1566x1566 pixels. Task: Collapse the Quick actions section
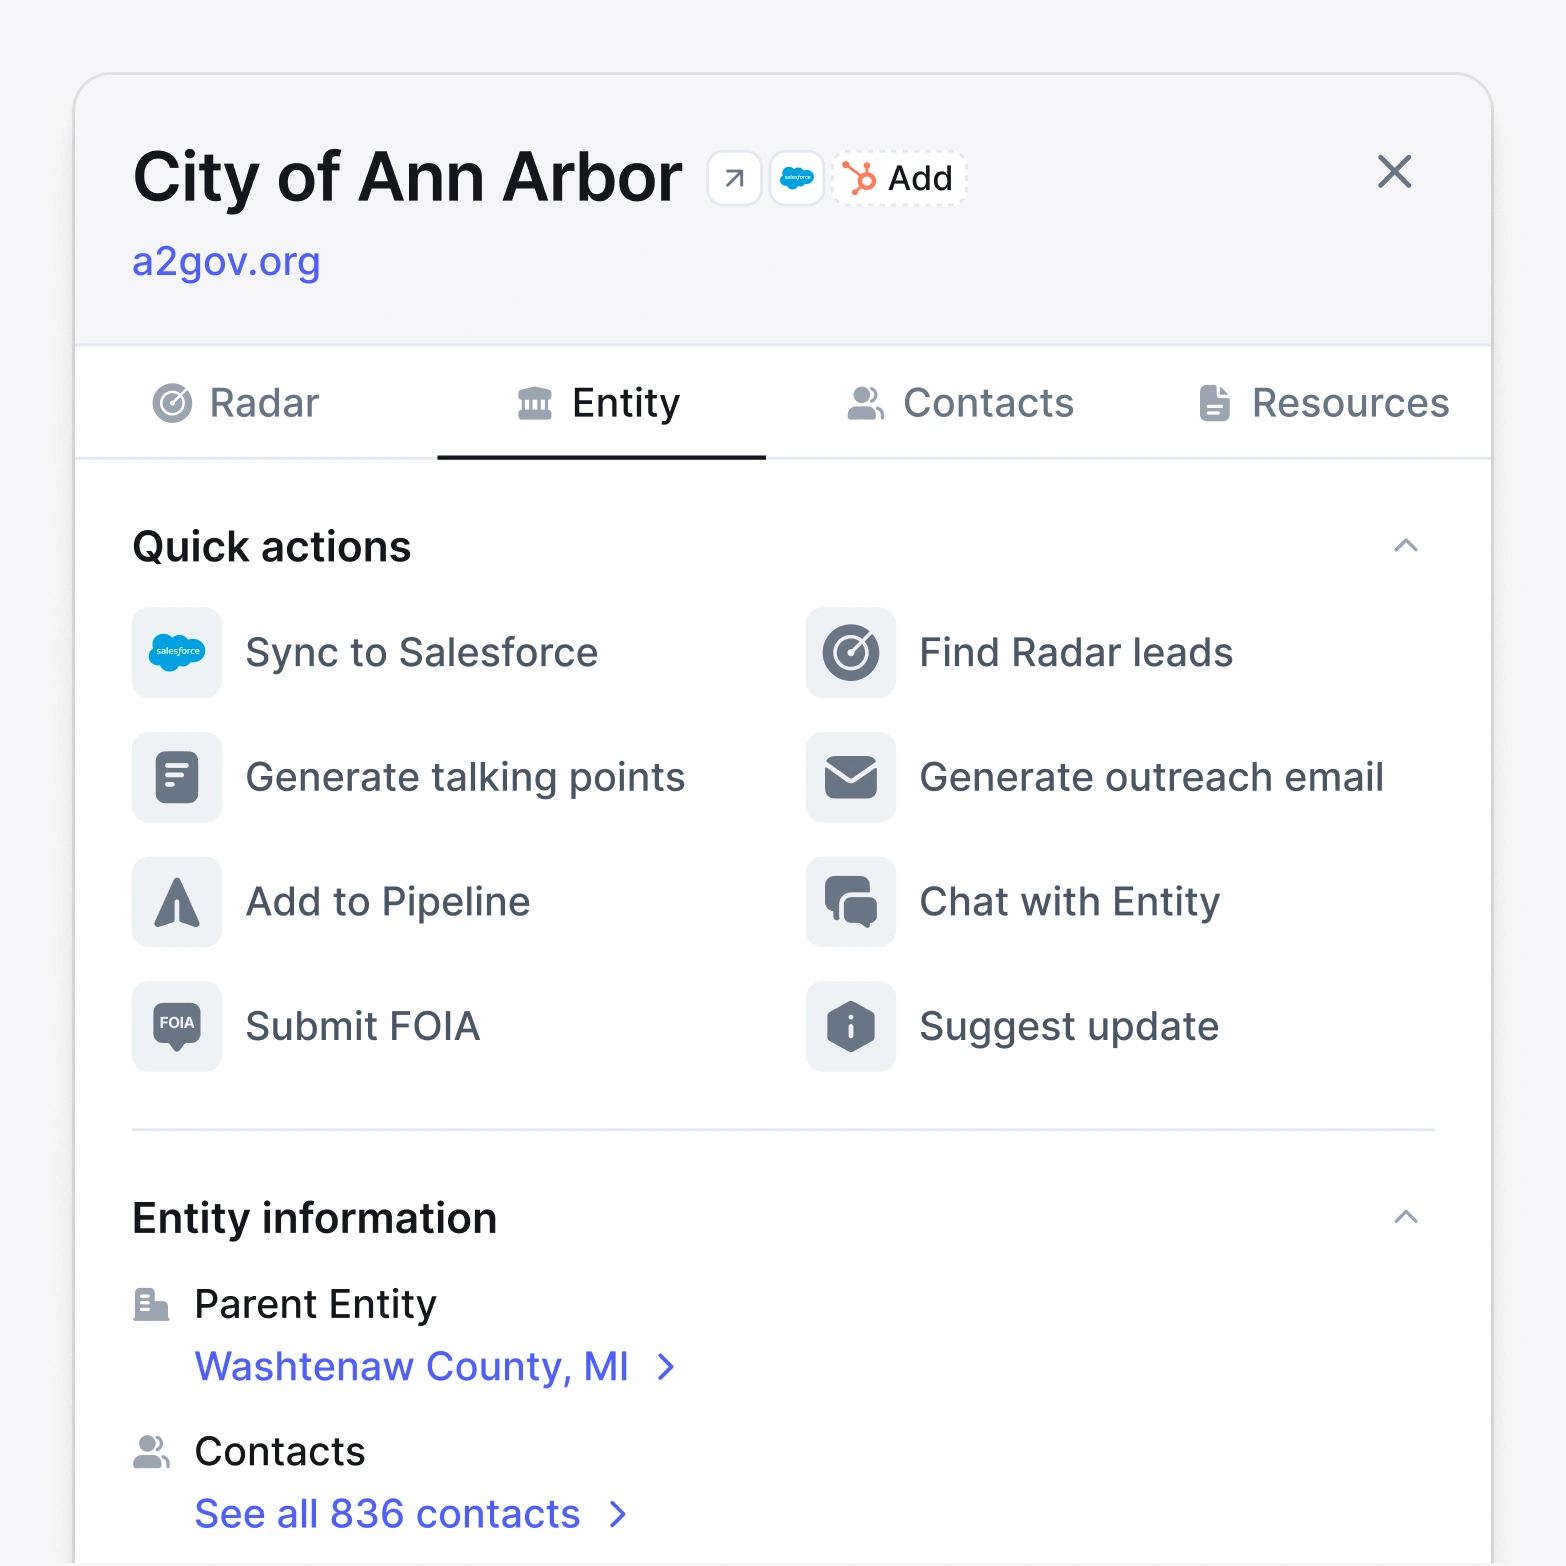[1406, 546]
